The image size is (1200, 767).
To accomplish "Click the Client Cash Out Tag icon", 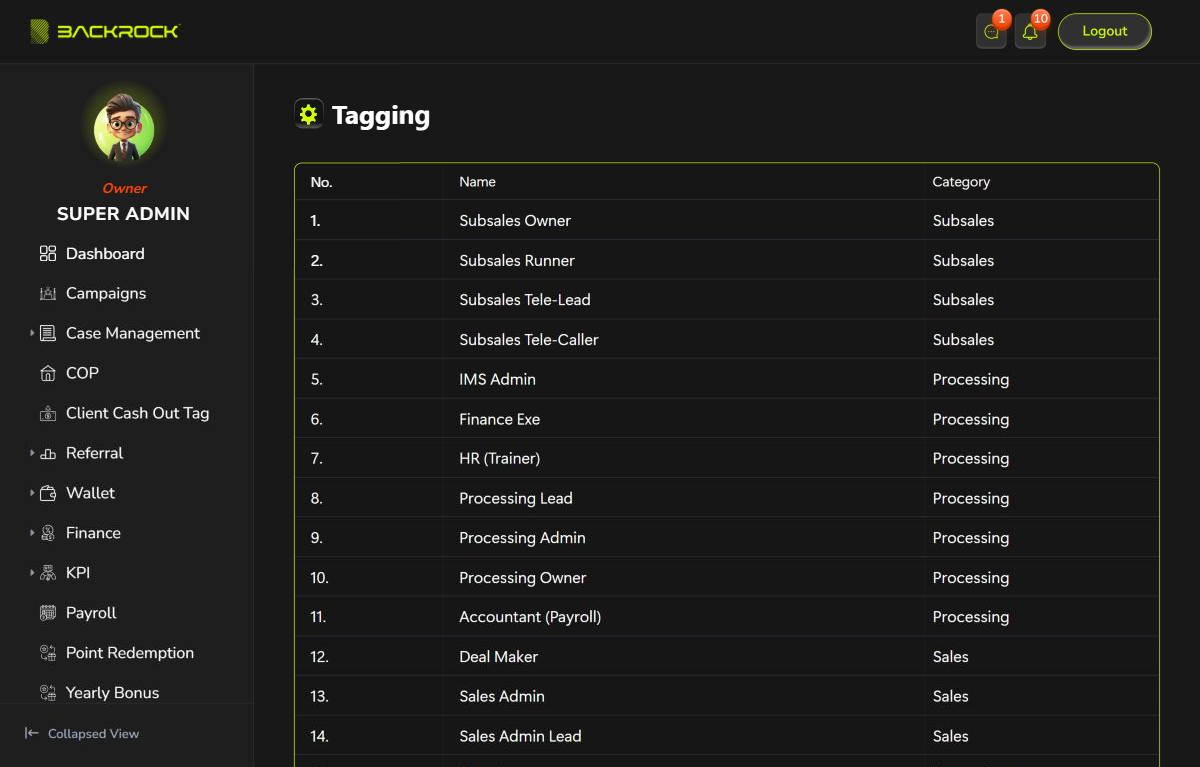I will click(48, 414).
